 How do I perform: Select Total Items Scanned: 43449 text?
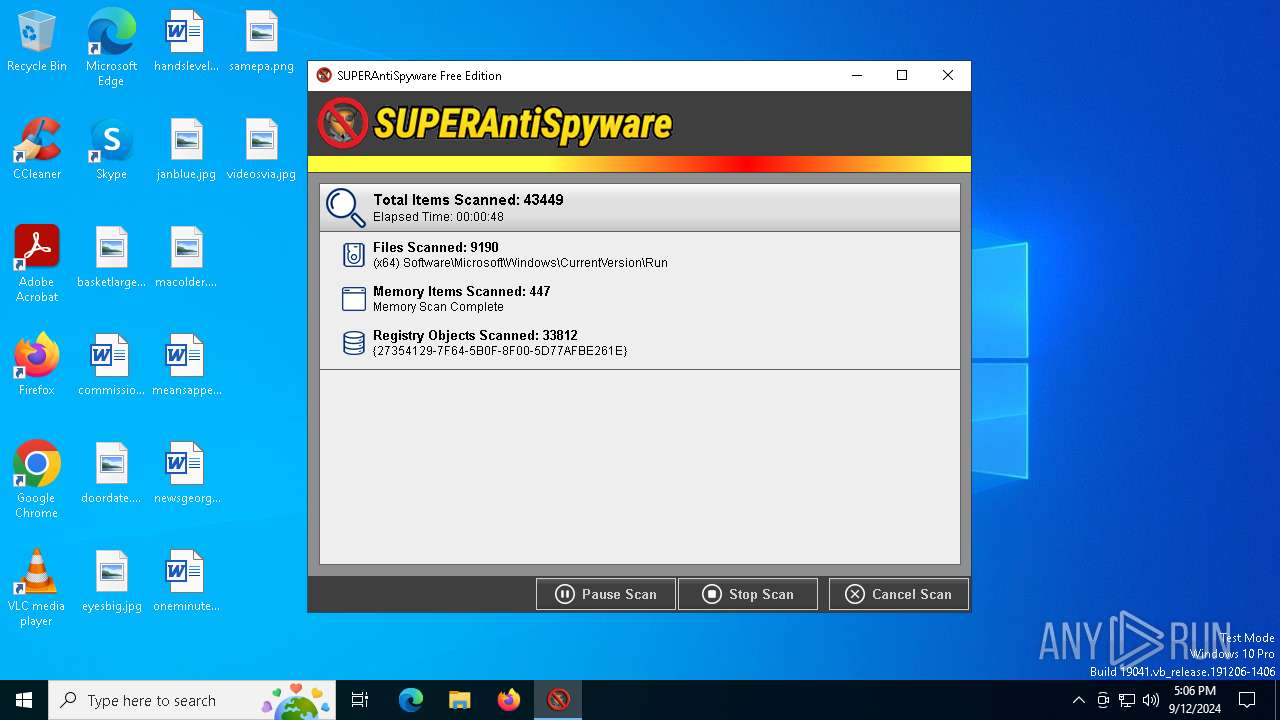[468, 200]
